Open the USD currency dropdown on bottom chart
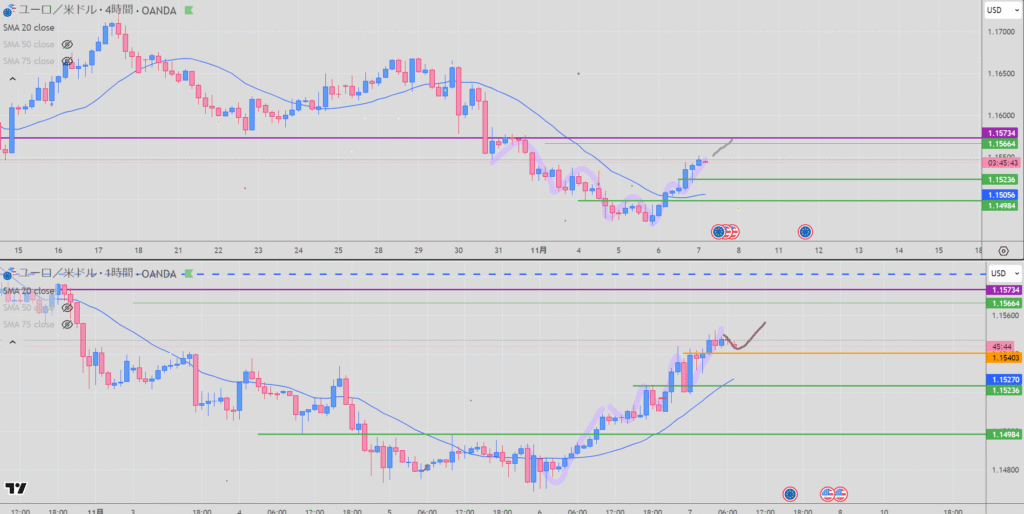 [996, 273]
